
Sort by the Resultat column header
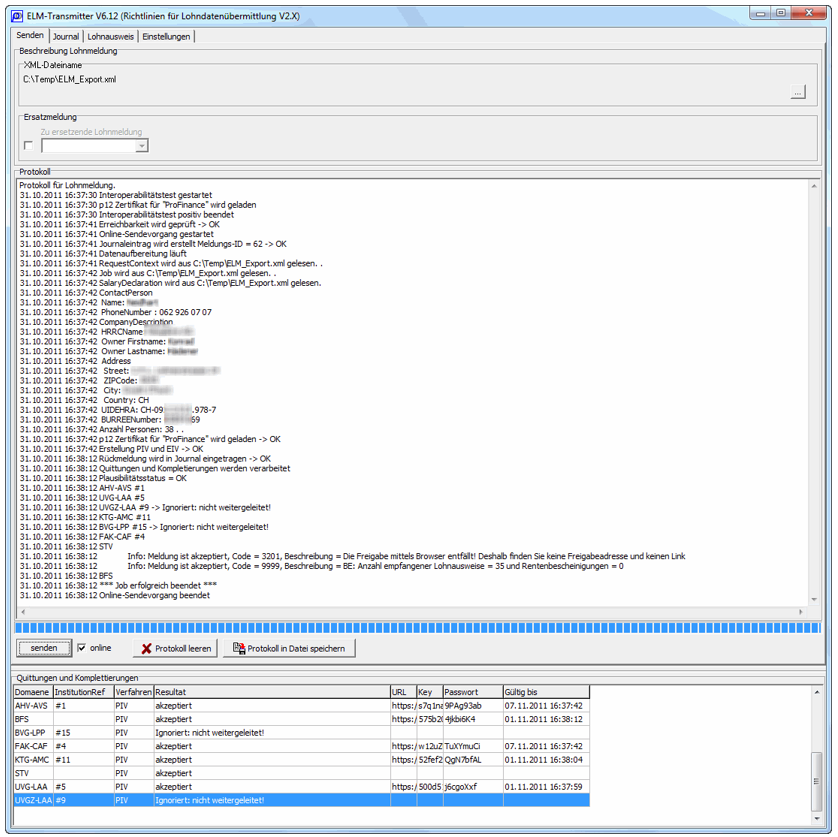point(270,691)
